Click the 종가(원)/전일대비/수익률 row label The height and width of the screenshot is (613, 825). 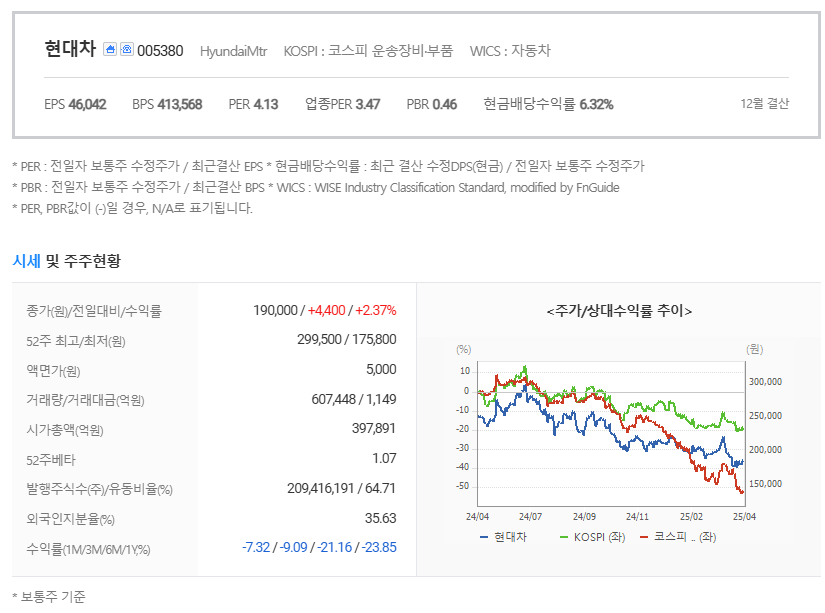pos(94,311)
